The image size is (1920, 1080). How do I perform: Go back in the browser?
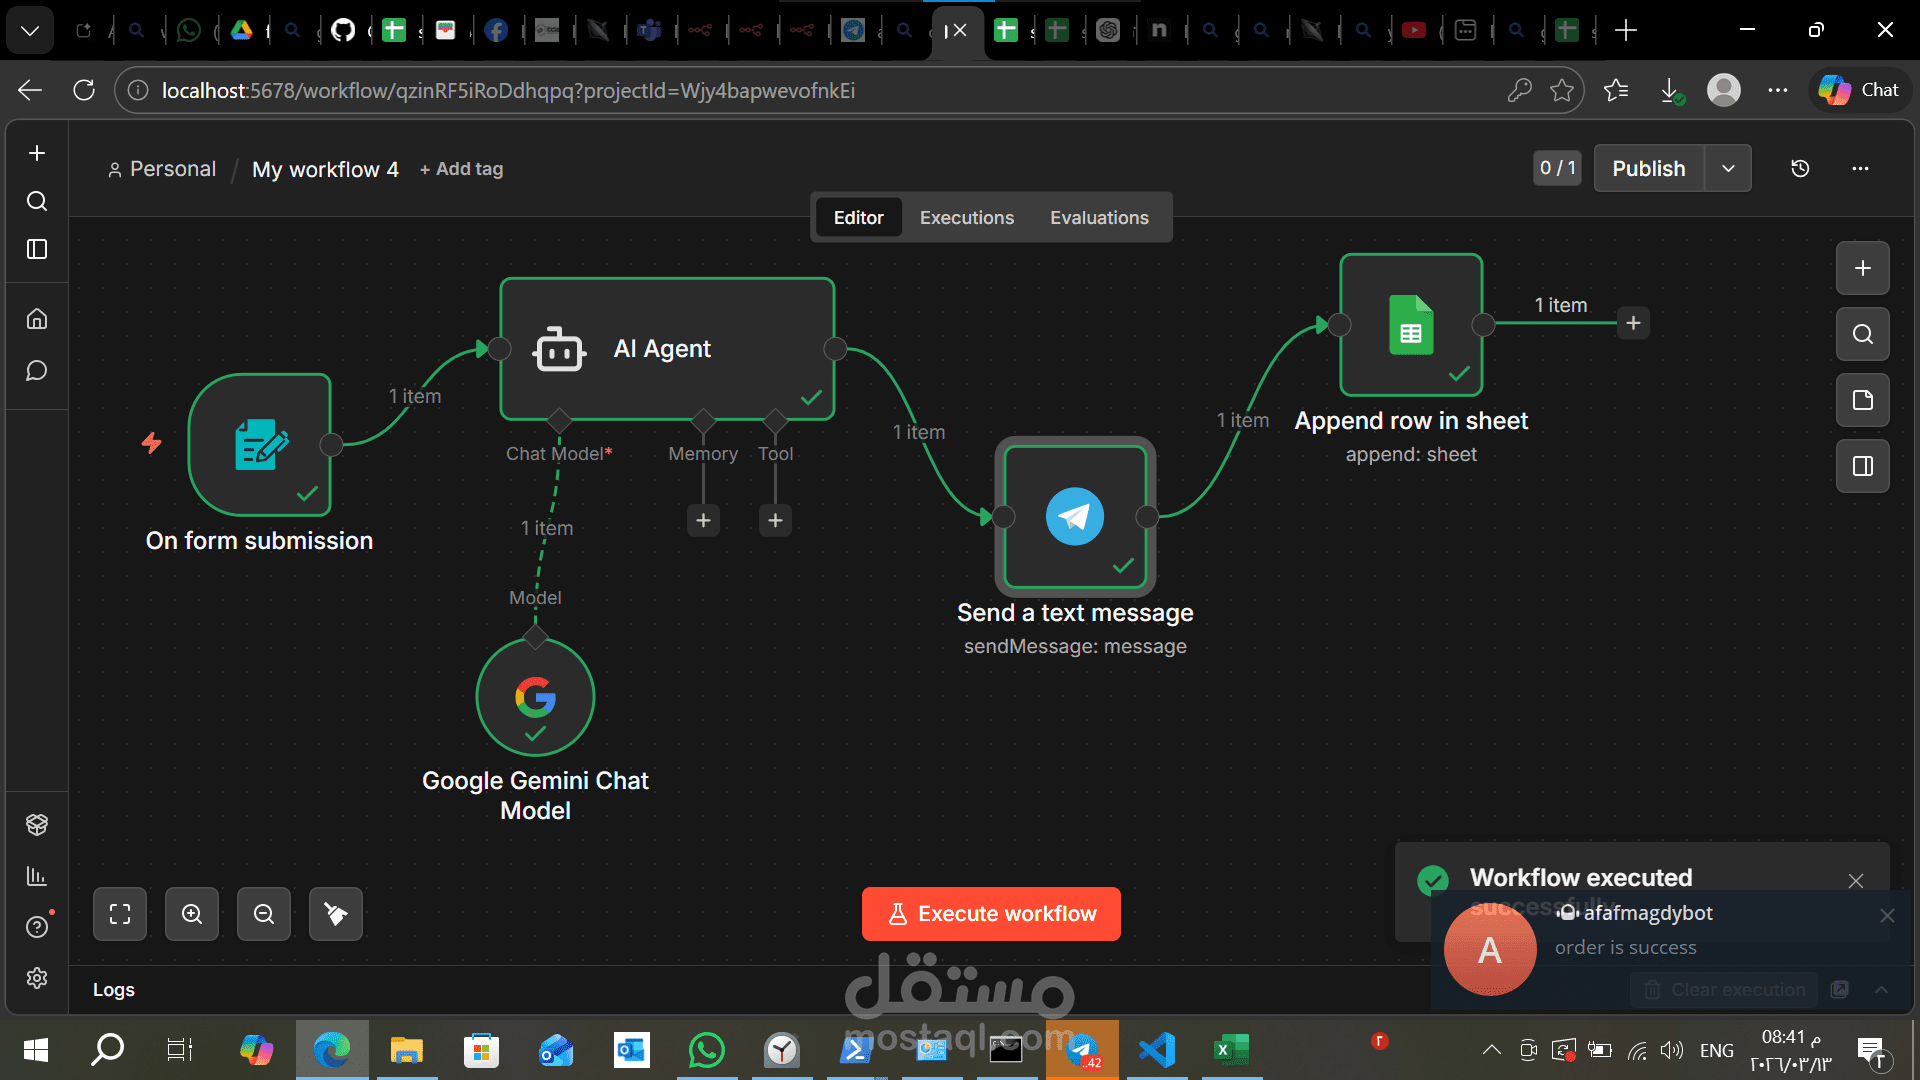point(30,90)
